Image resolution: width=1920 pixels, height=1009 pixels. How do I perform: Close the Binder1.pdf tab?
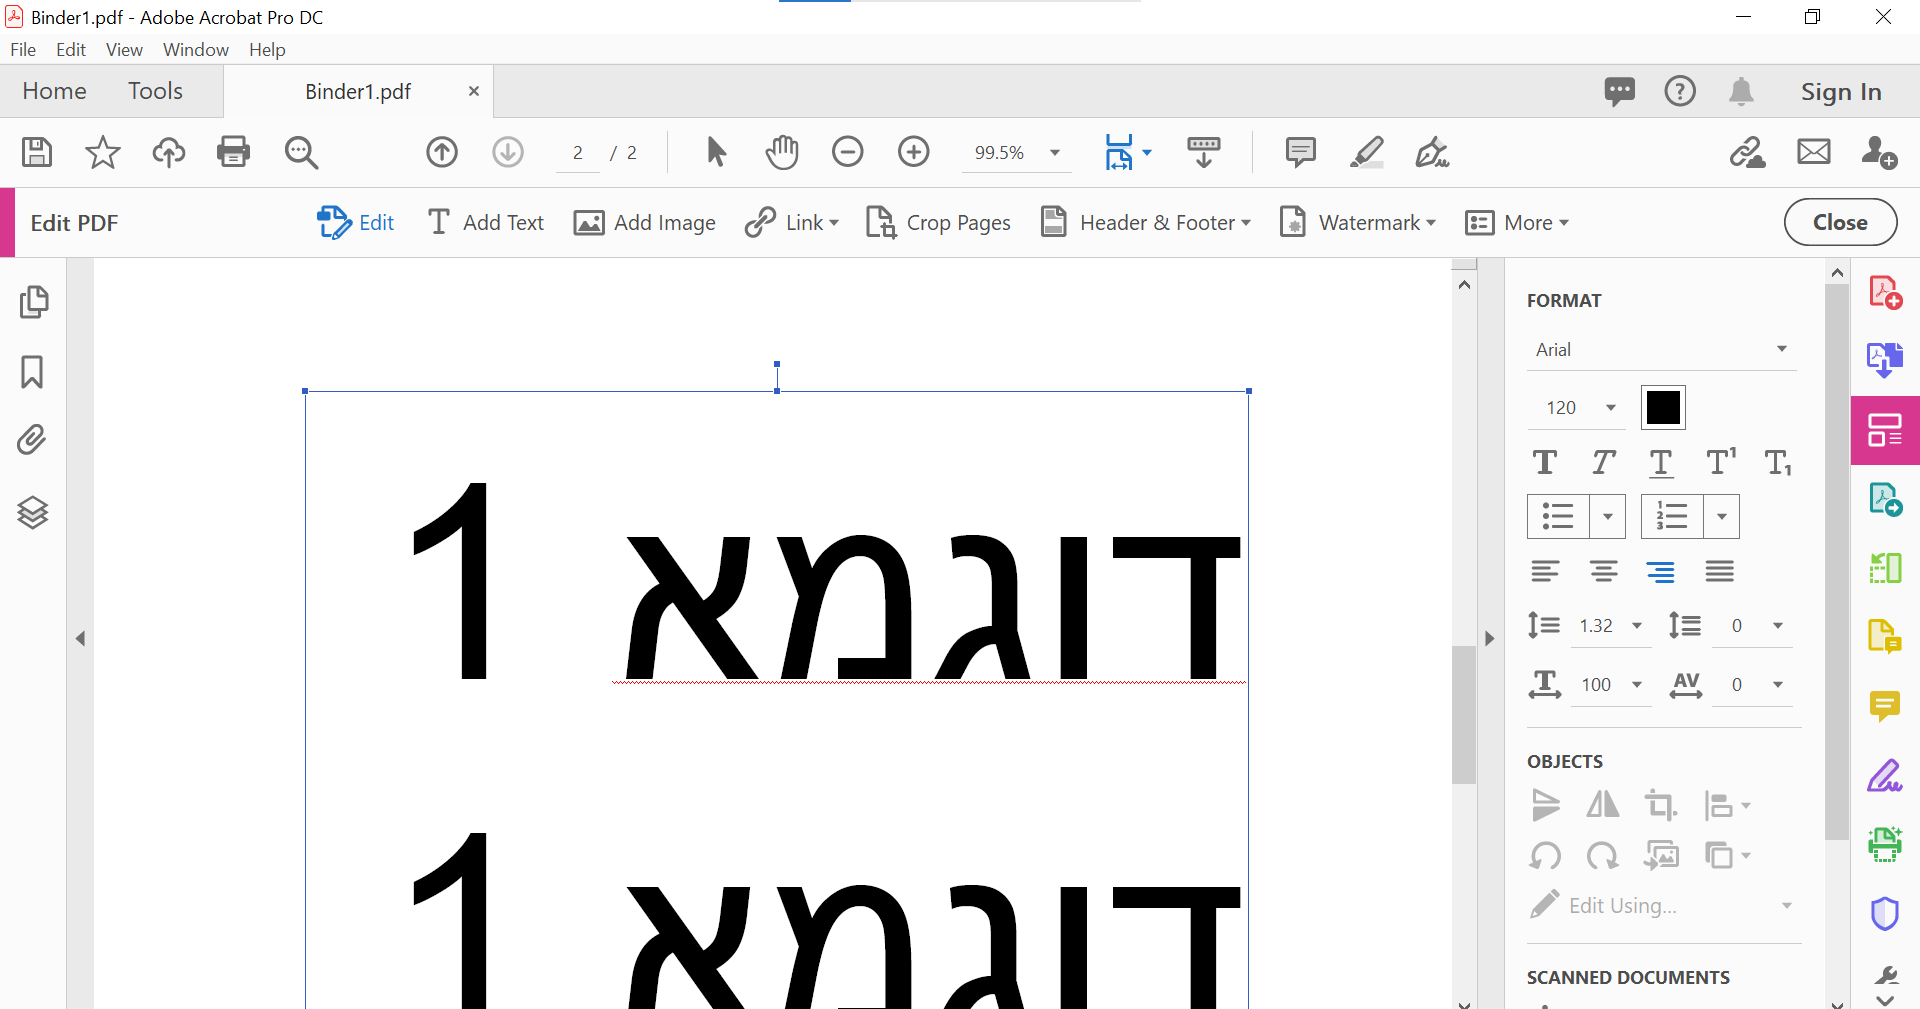coord(474,91)
